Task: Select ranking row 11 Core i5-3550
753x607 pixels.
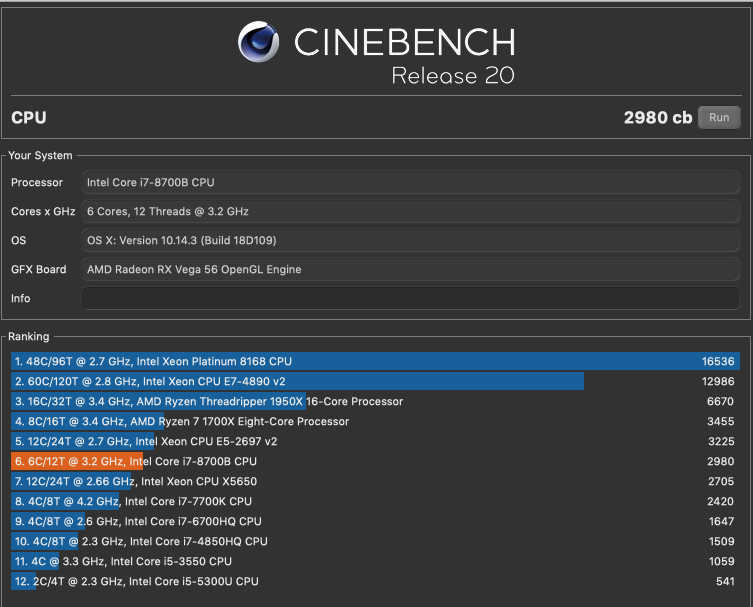Action: (376, 561)
